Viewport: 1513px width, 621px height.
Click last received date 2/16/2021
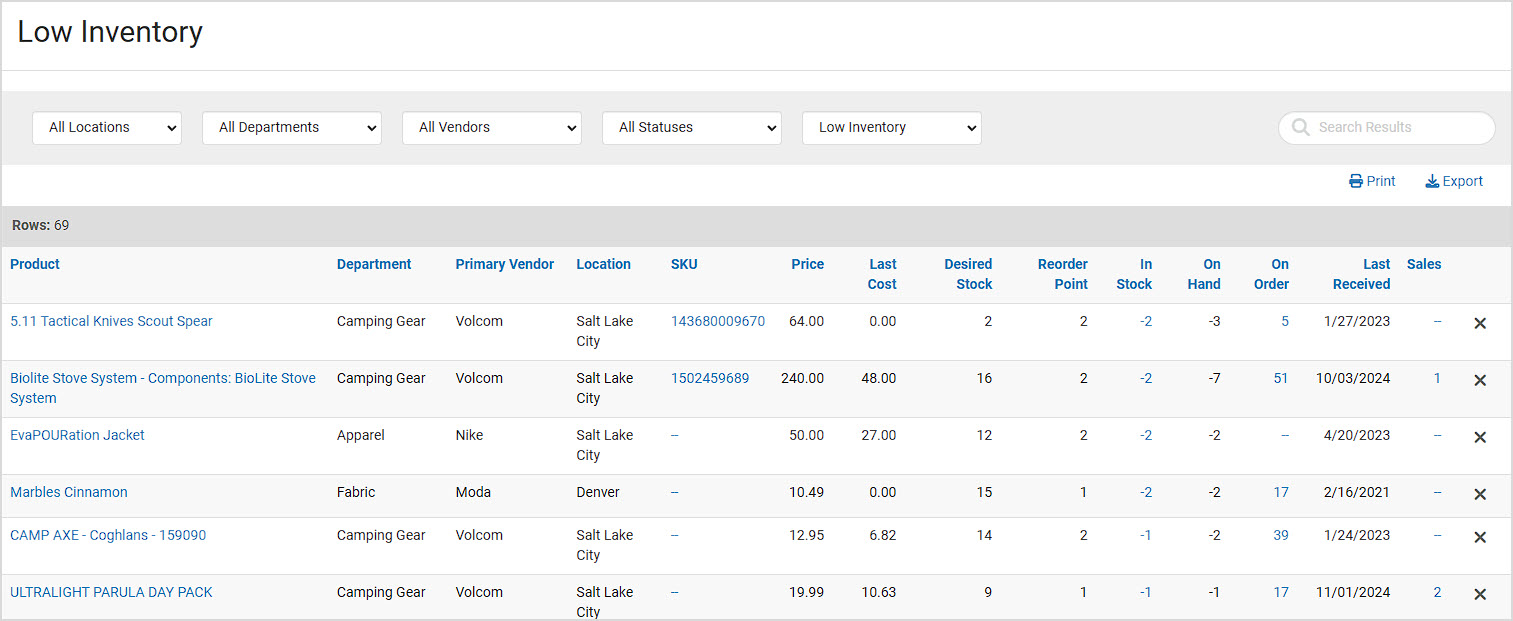(x=1358, y=492)
